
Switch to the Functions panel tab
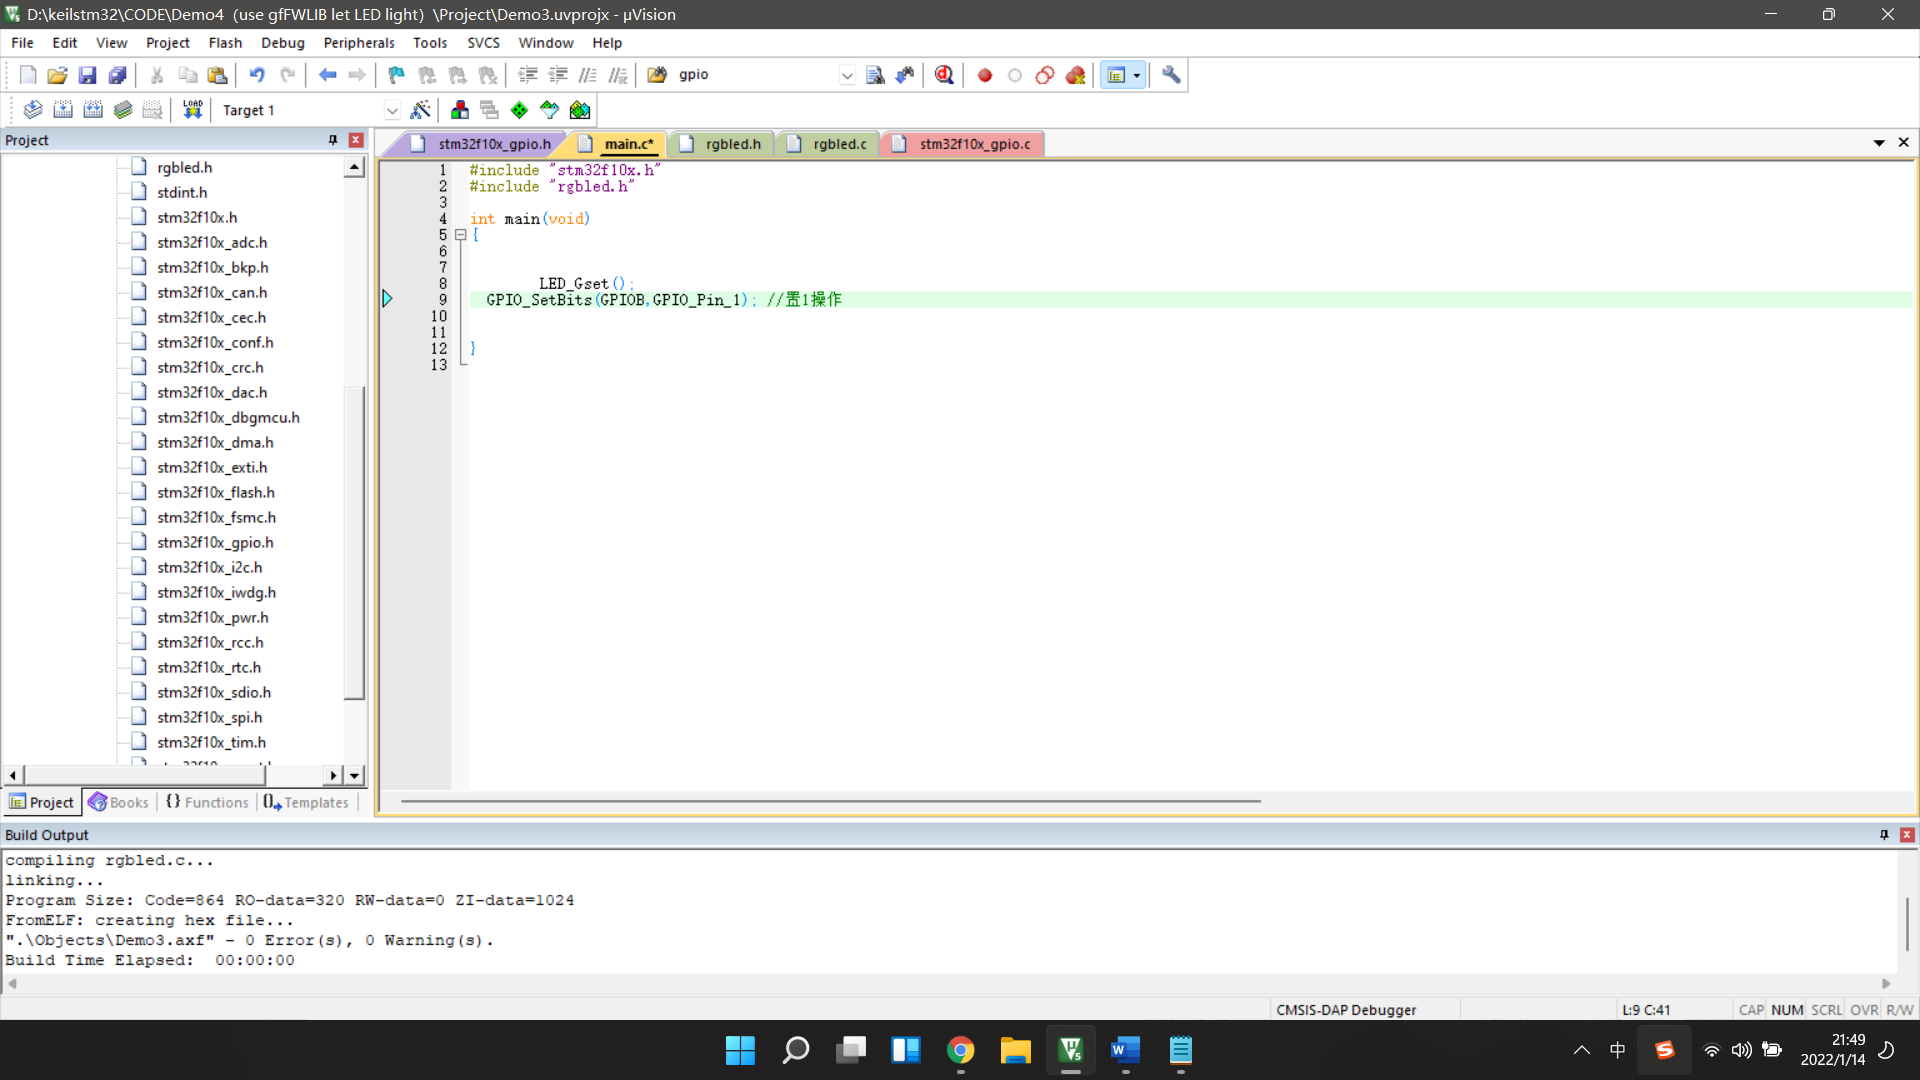pos(207,802)
